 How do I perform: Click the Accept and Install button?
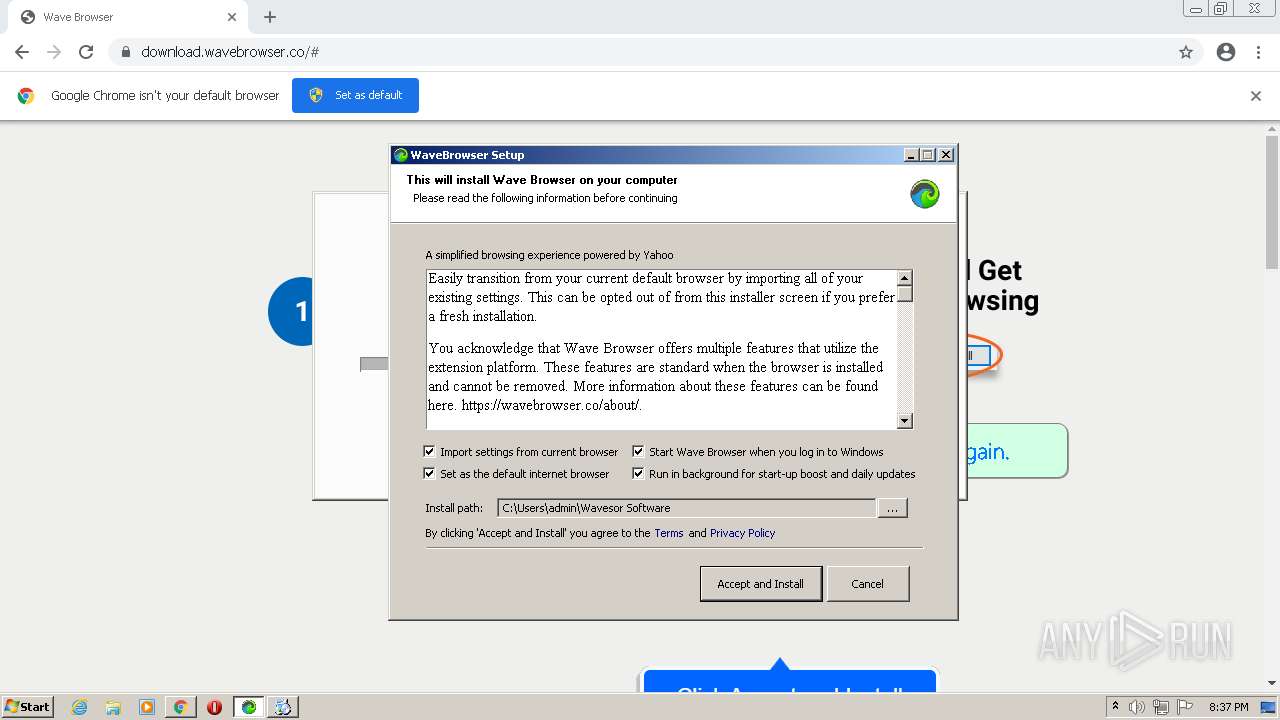[x=761, y=584]
